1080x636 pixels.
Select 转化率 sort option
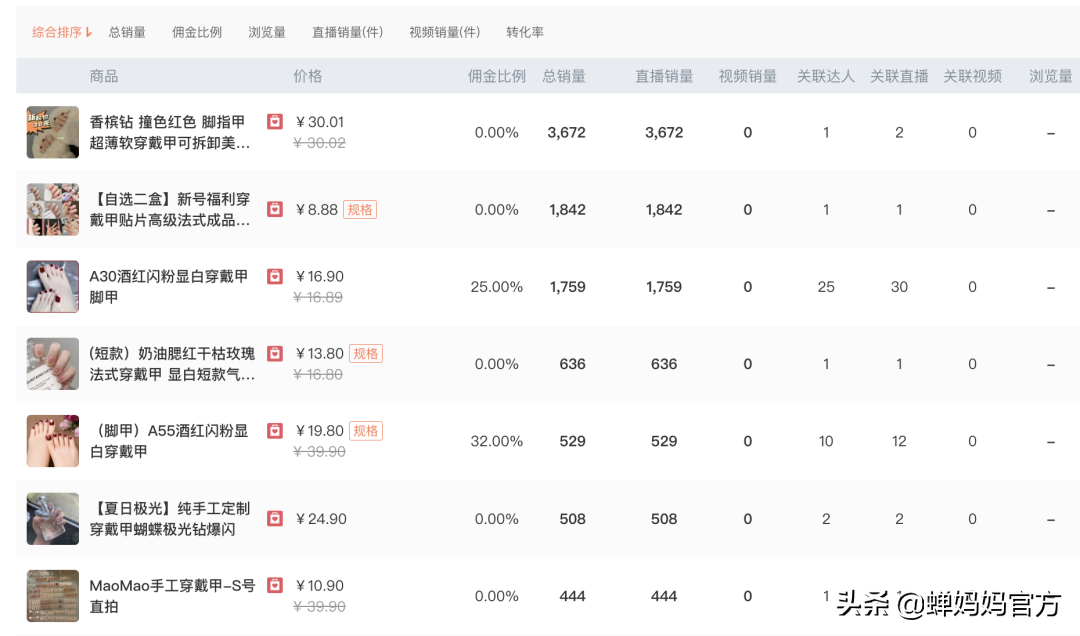point(525,32)
